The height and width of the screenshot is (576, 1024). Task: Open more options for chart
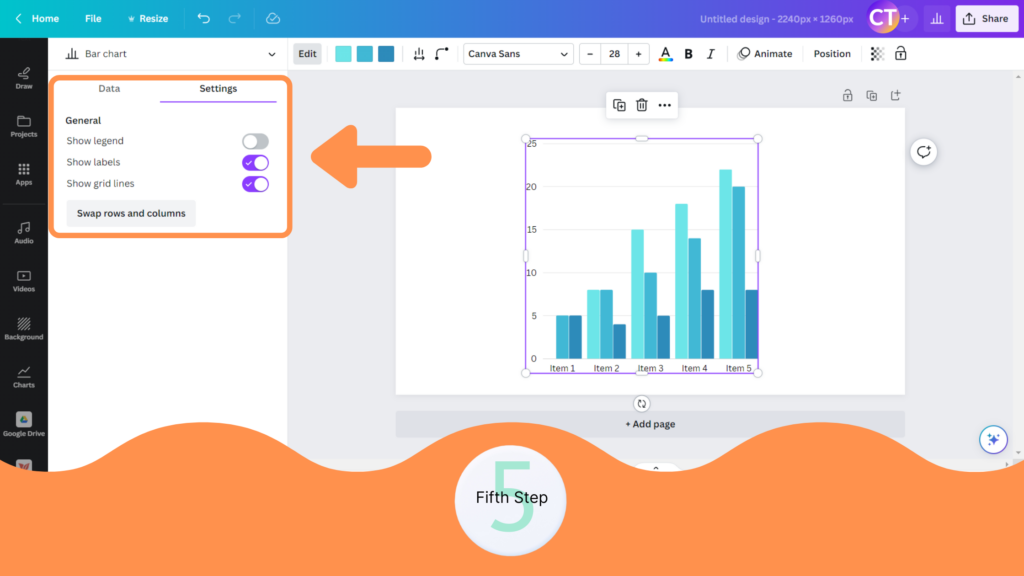coord(665,105)
